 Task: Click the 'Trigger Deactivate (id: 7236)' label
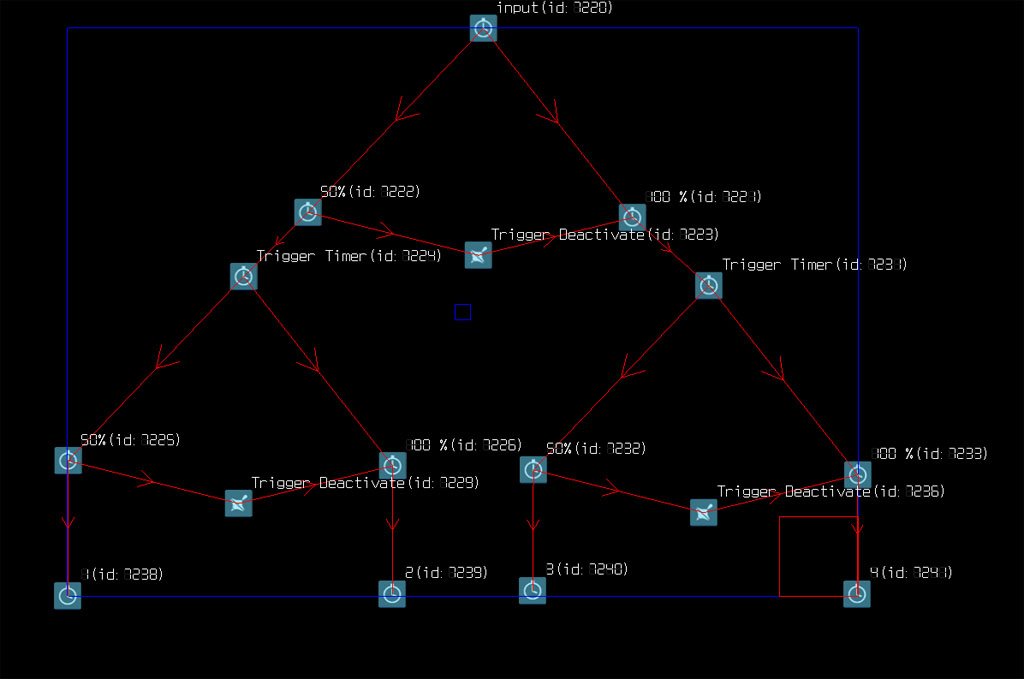click(831, 491)
